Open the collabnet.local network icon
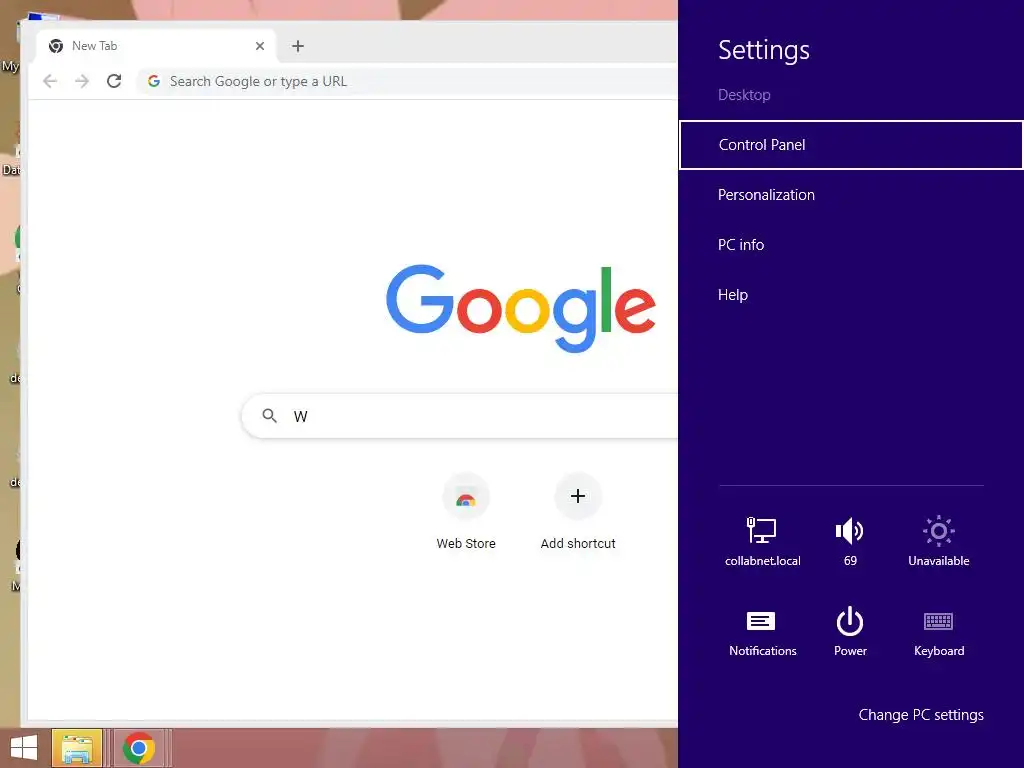The width and height of the screenshot is (1024, 768). 761,530
